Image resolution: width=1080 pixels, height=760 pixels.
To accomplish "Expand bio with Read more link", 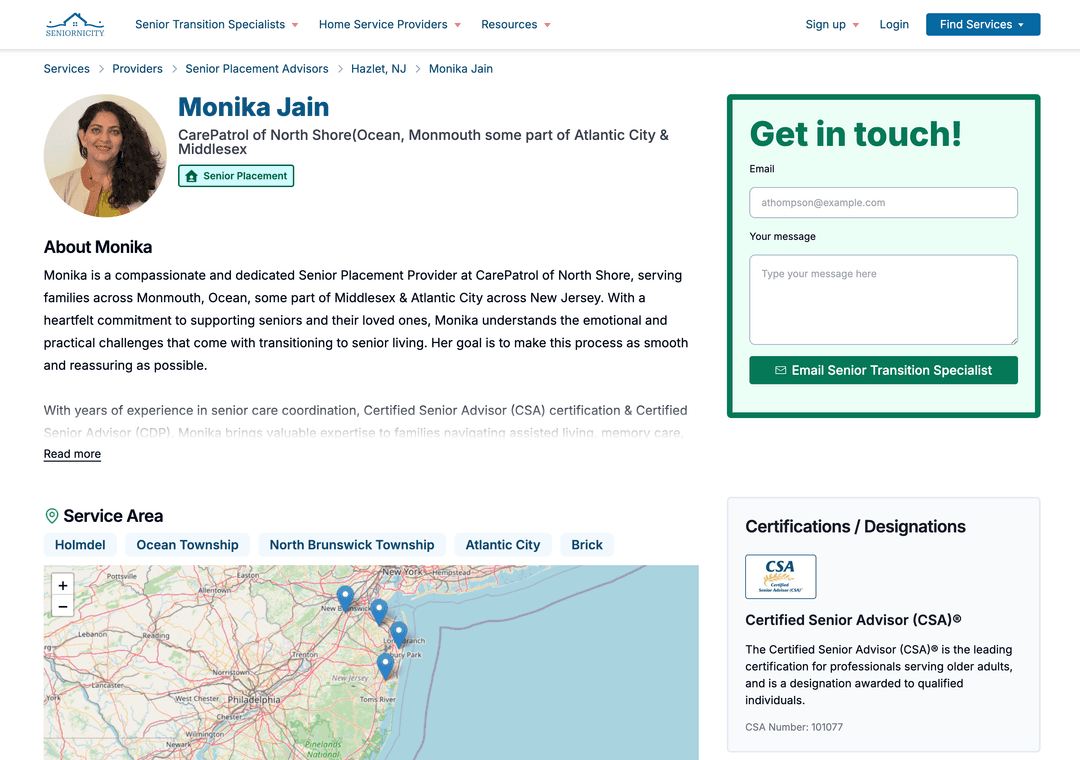I will (72, 454).
